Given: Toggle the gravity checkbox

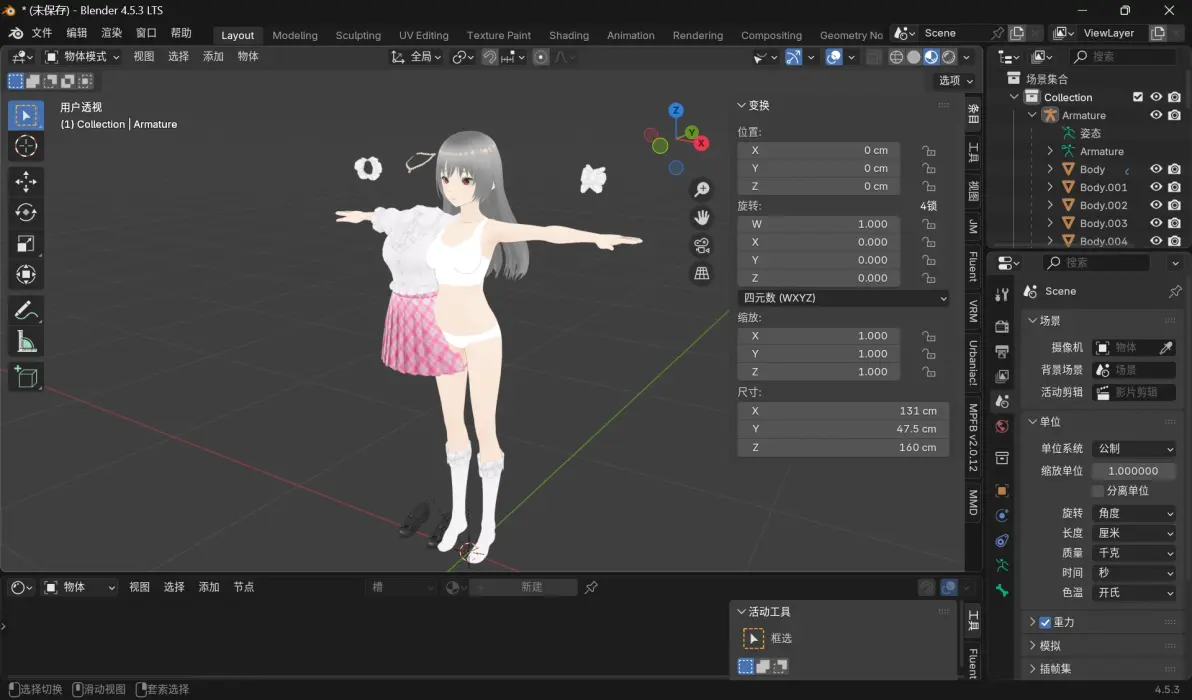Looking at the screenshot, I should [1045, 622].
